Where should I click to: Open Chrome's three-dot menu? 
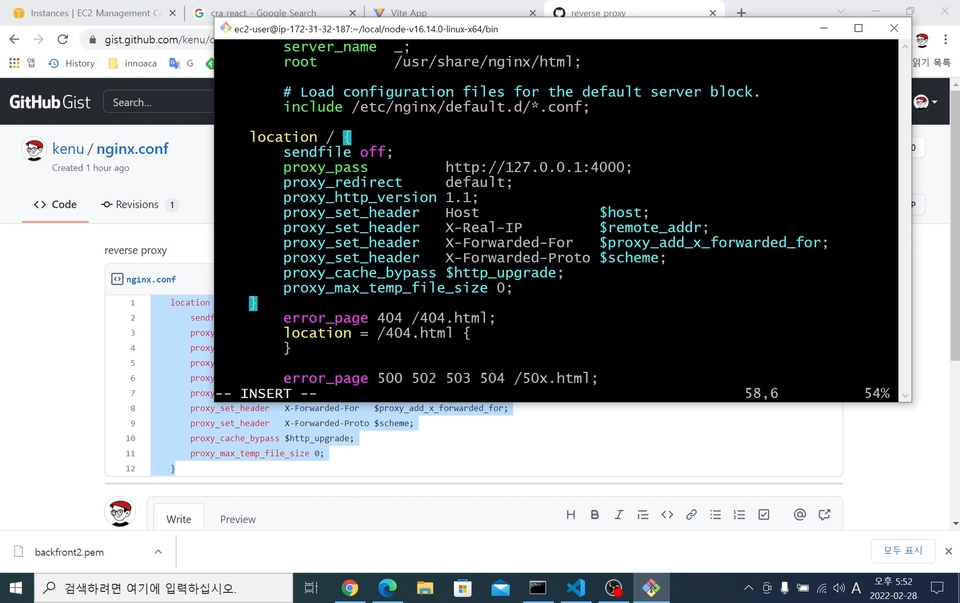pos(945,40)
